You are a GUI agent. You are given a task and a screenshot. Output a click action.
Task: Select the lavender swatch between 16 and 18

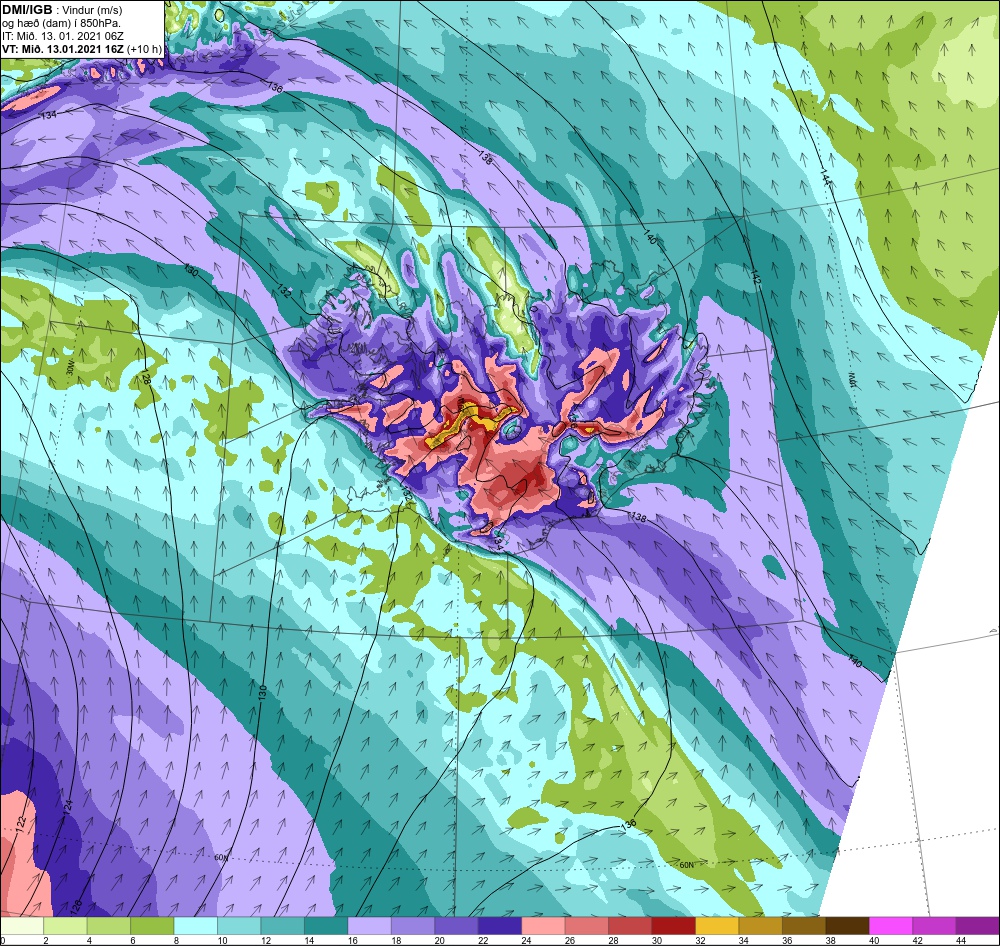pos(369,926)
